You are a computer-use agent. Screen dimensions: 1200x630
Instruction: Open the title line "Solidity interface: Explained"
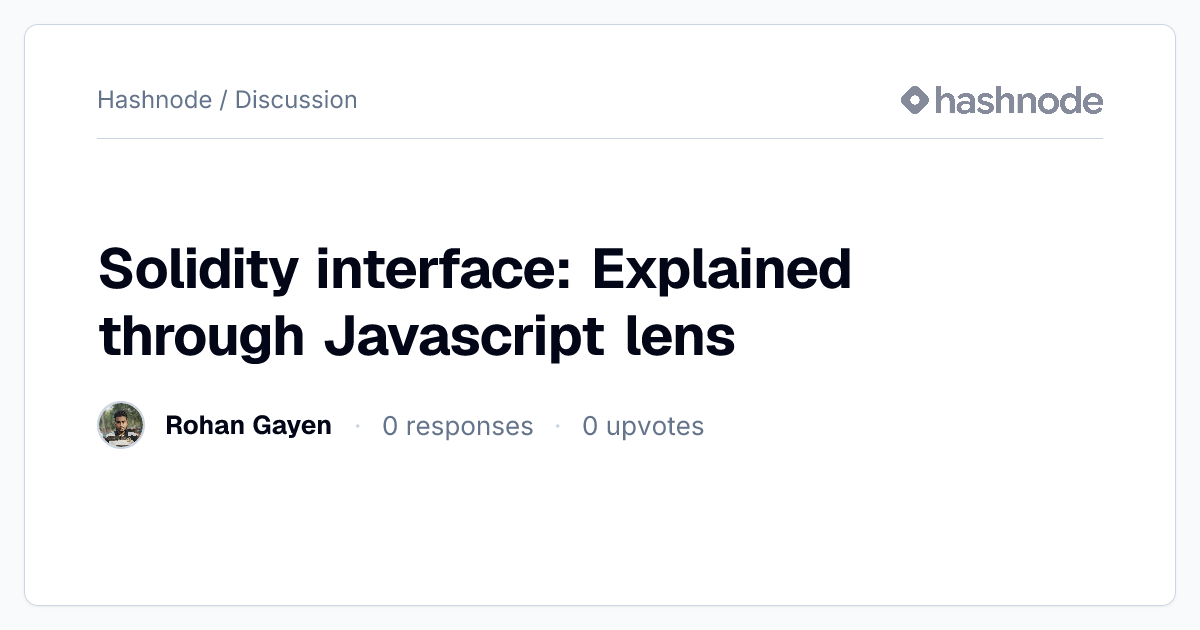(475, 268)
